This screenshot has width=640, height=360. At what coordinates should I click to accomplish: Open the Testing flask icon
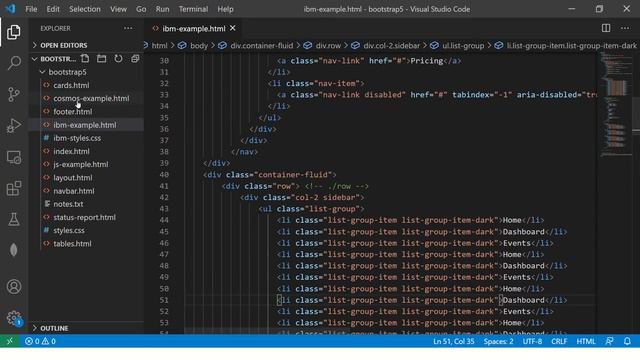(13, 219)
